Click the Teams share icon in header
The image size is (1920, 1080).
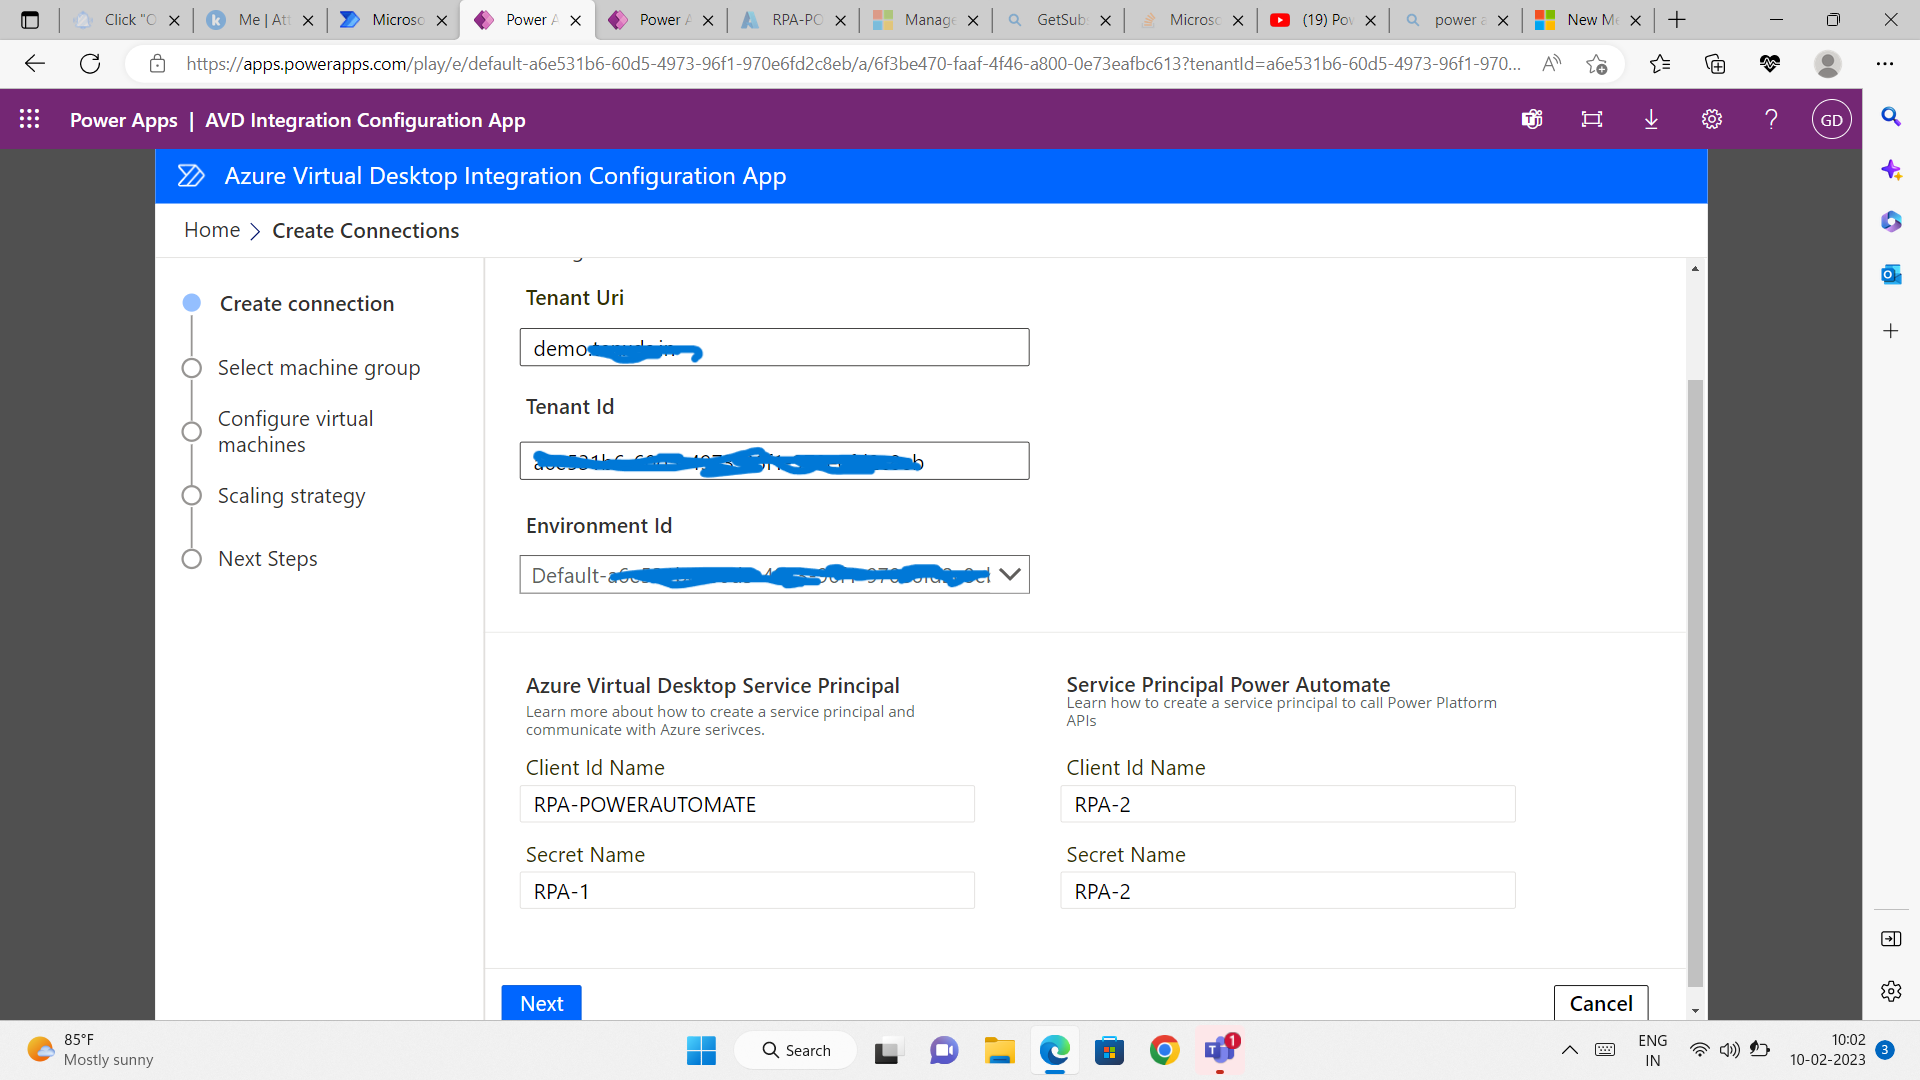pyautogui.click(x=1531, y=119)
